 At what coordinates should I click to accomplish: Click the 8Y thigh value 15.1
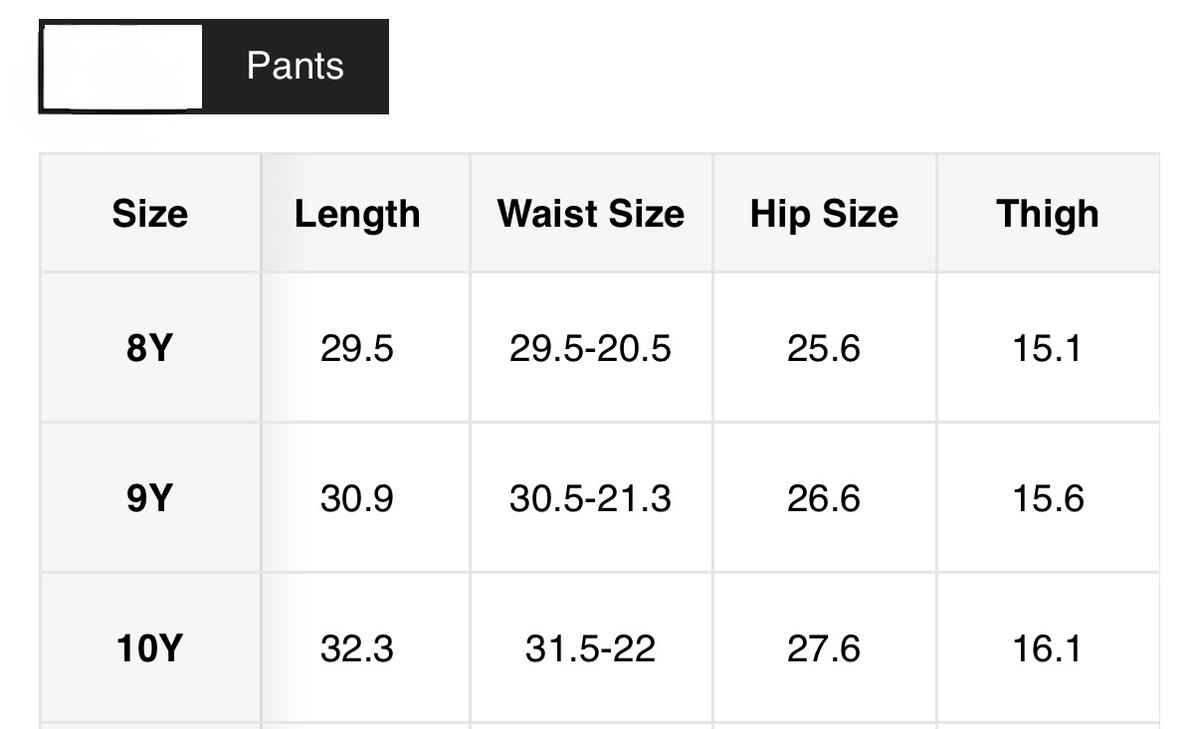point(1047,349)
